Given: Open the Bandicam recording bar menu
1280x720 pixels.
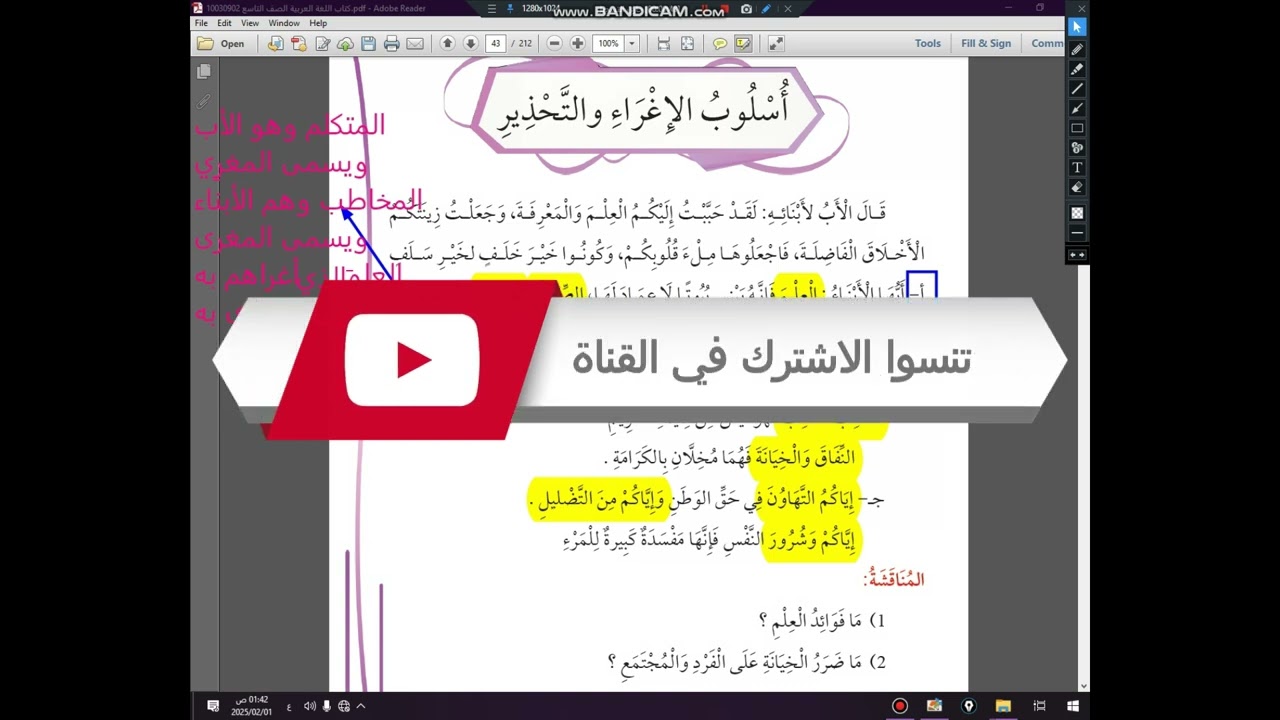Looking at the screenshot, I should pos(490,9).
